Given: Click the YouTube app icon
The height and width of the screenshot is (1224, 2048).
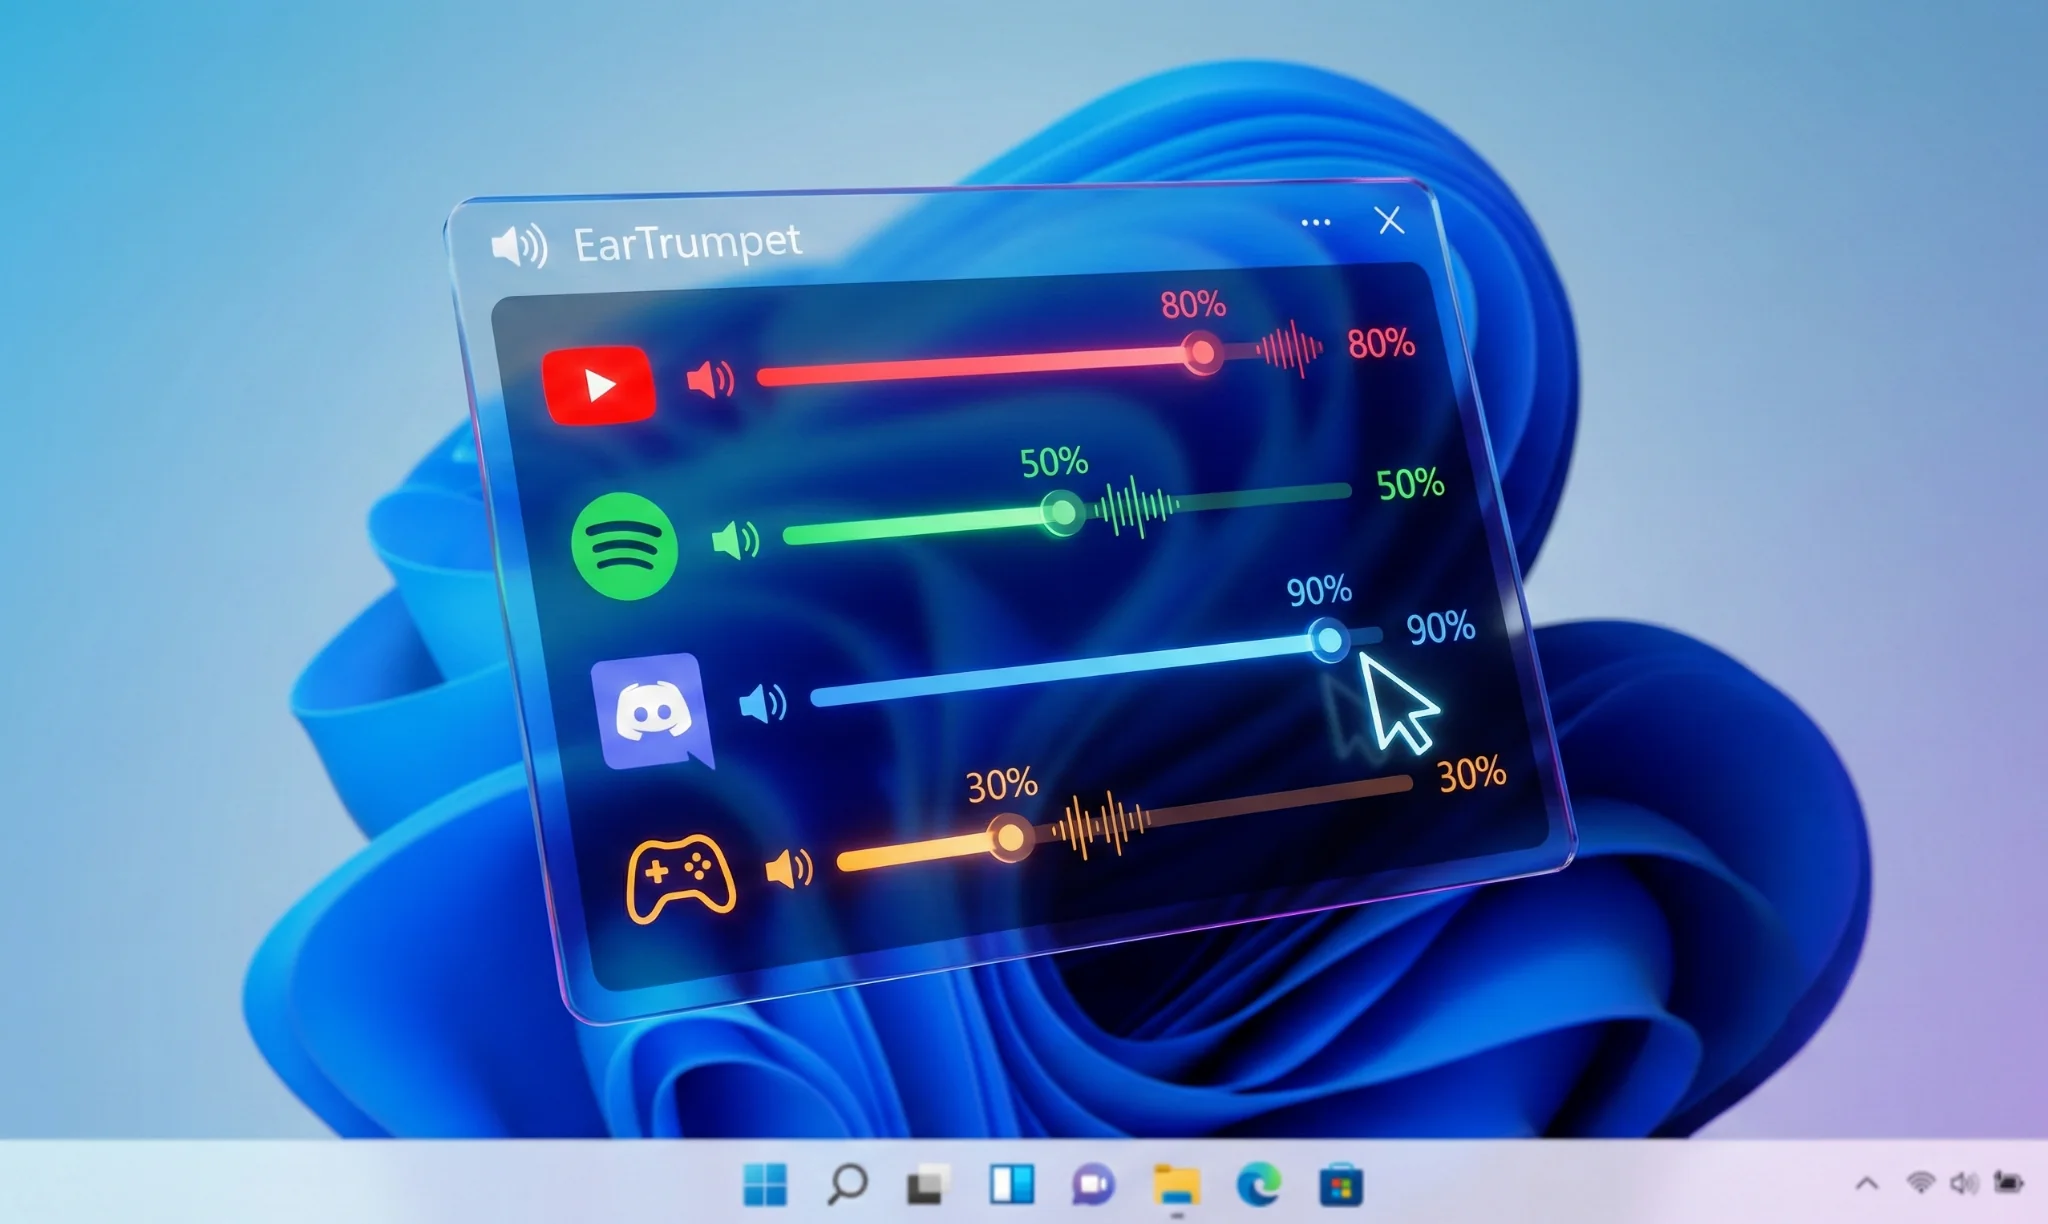Looking at the screenshot, I should point(598,385).
